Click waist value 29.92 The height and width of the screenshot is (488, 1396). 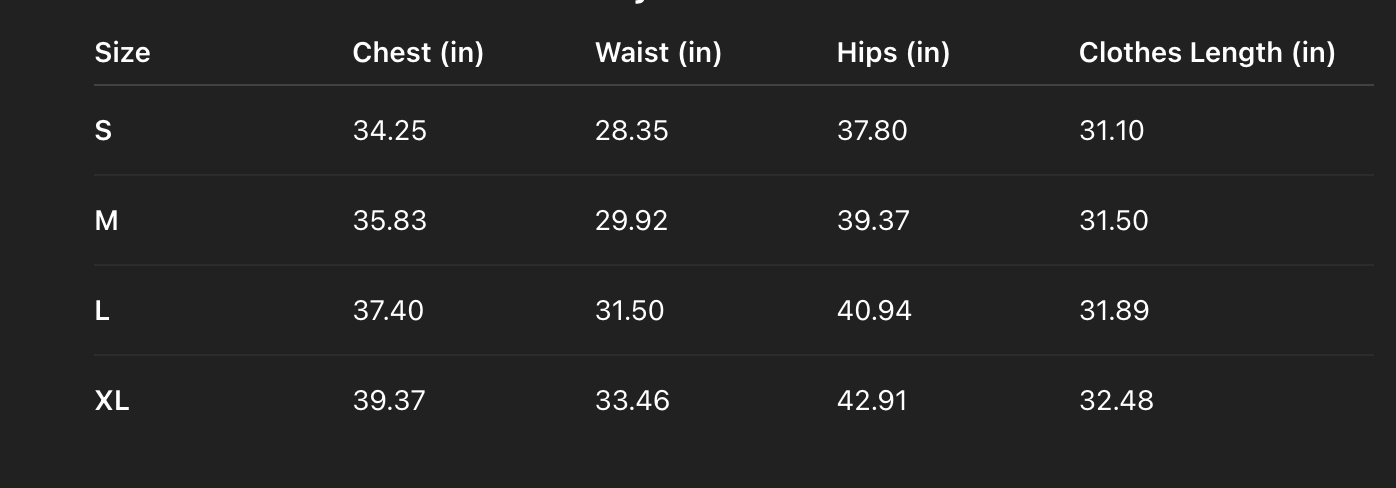(631, 221)
